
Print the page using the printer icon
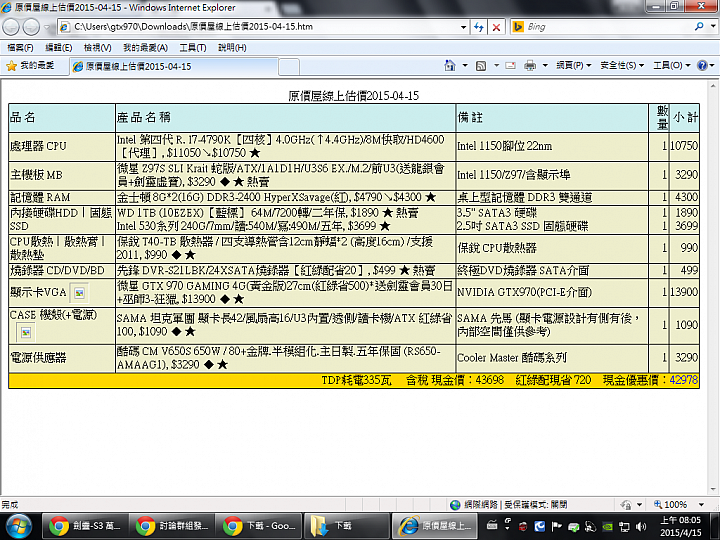(x=530, y=66)
